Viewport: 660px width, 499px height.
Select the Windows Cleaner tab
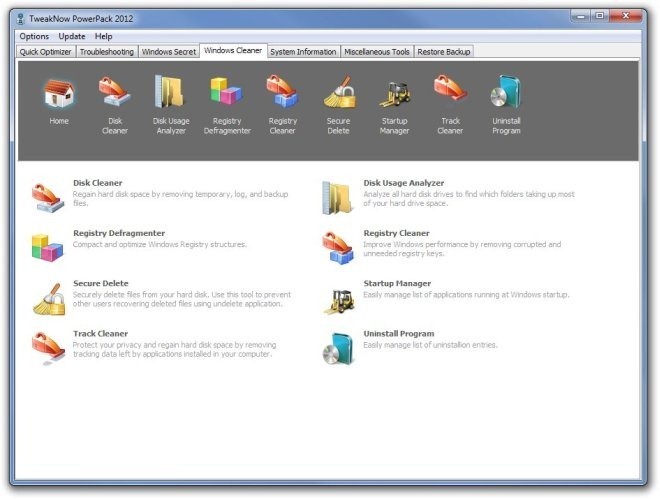[233, 51]
